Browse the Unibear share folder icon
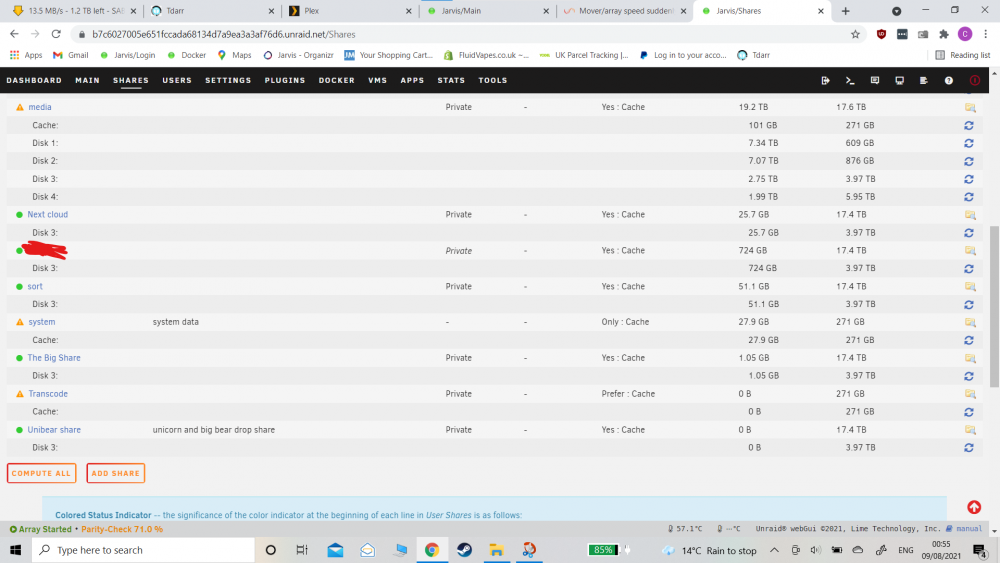This screenshot has height=563, width=1000. coord(970,430)
